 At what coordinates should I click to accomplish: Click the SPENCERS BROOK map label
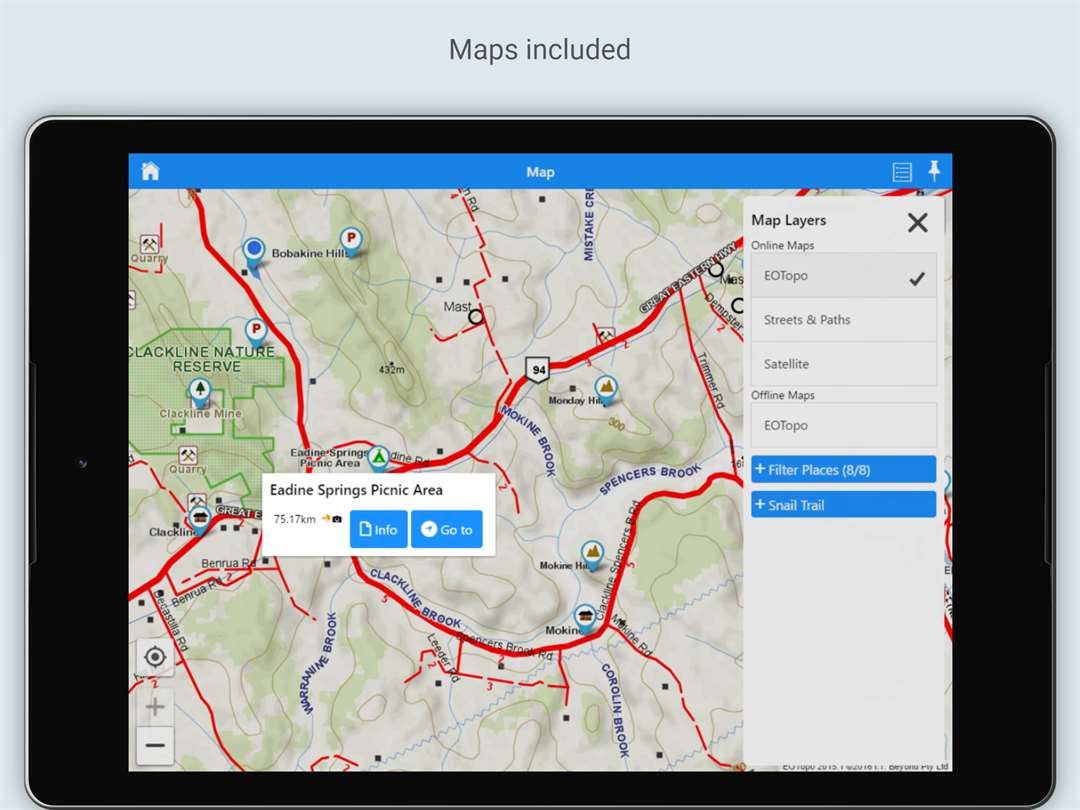click(650, 479)
